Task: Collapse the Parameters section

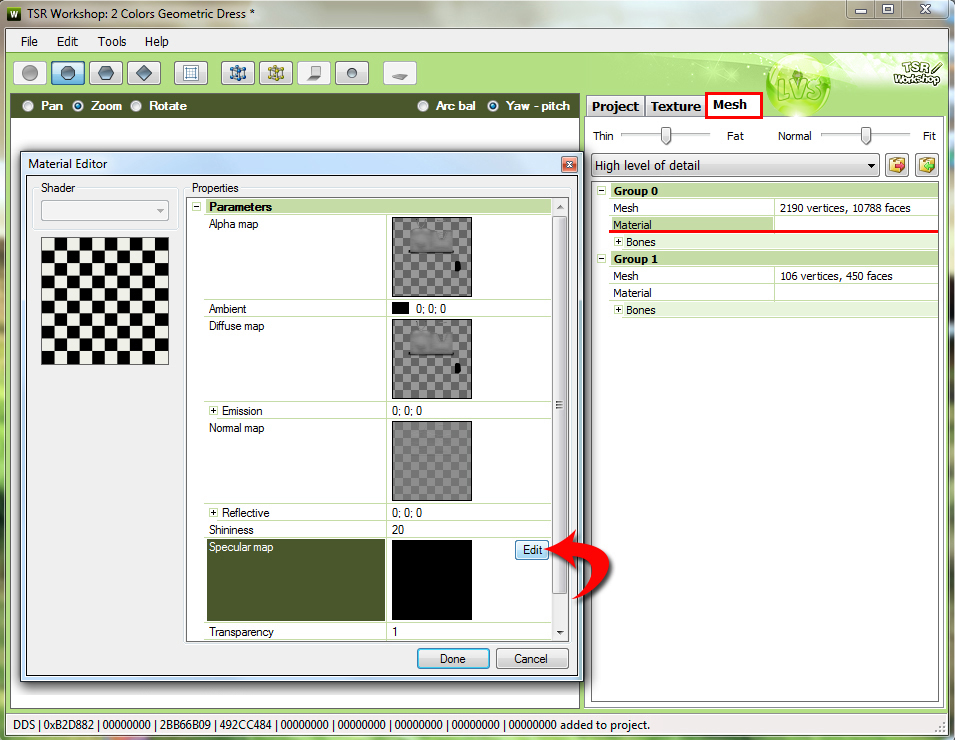Action: 197,206
